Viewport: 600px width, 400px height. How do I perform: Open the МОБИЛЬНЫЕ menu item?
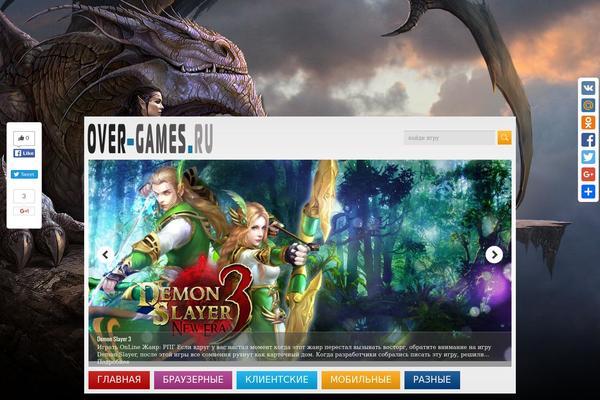click(361, 380)
